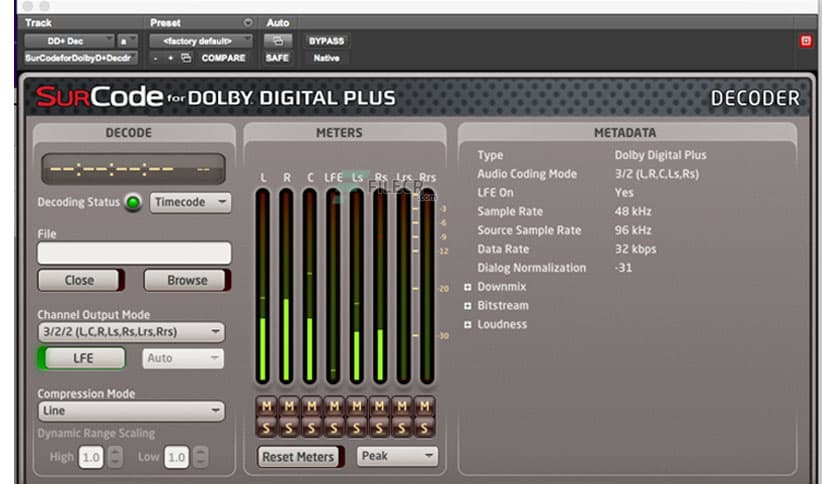Open the Channel Output Mode dropdown
Viewport: 836px width, 484px height.
tap(131, 332)
